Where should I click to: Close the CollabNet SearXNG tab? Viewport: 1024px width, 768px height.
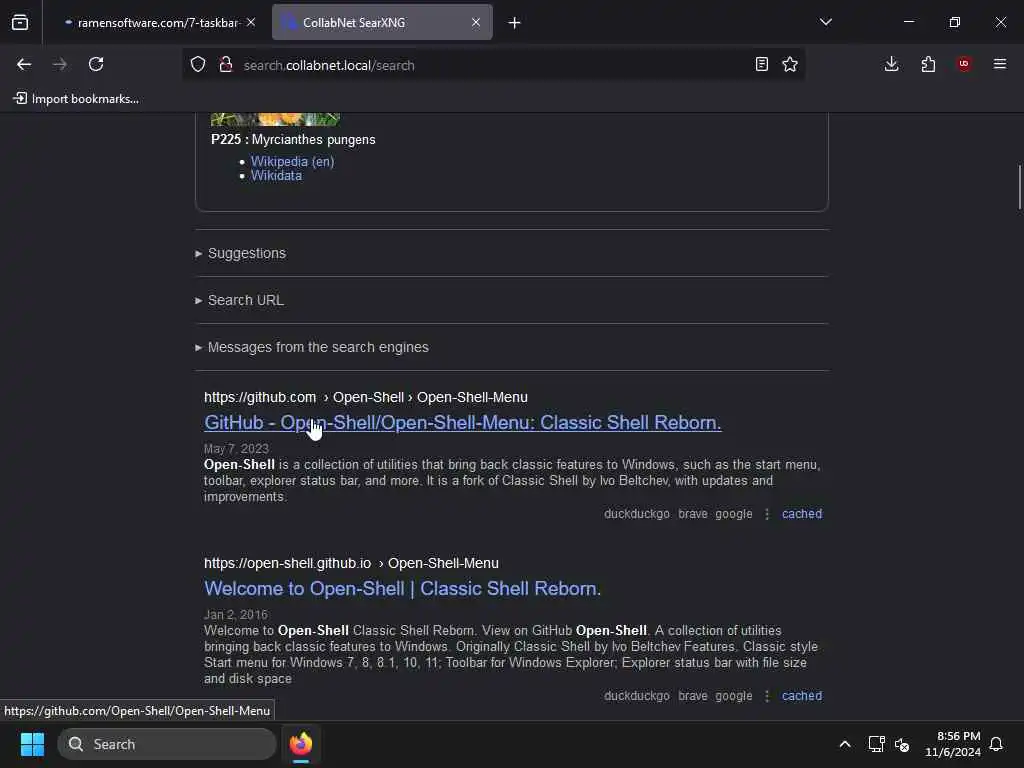(x=476, y=22)
